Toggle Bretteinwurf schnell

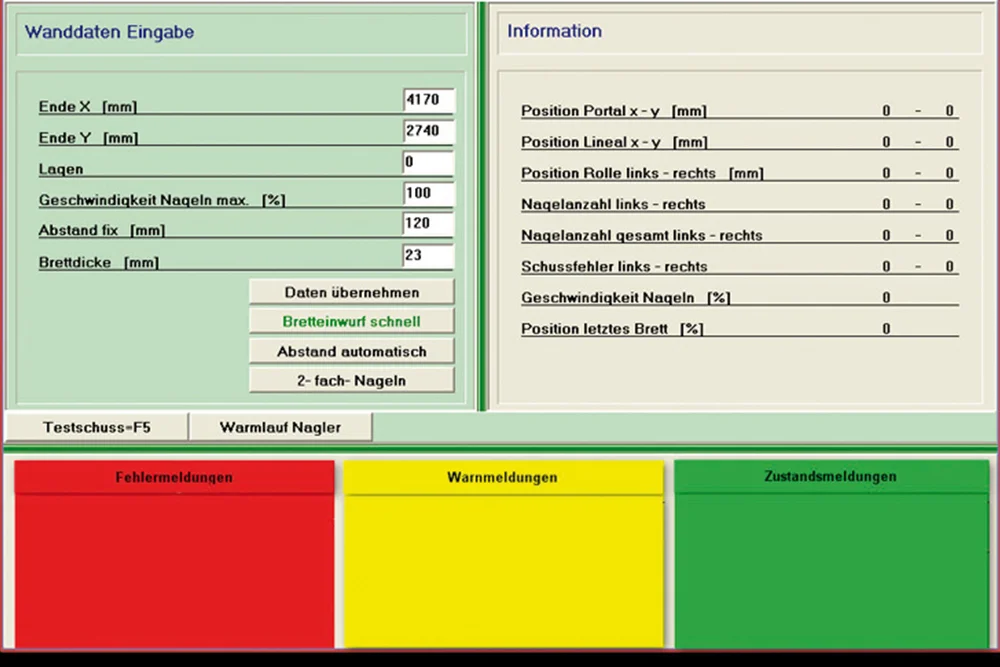pos(351,321)
